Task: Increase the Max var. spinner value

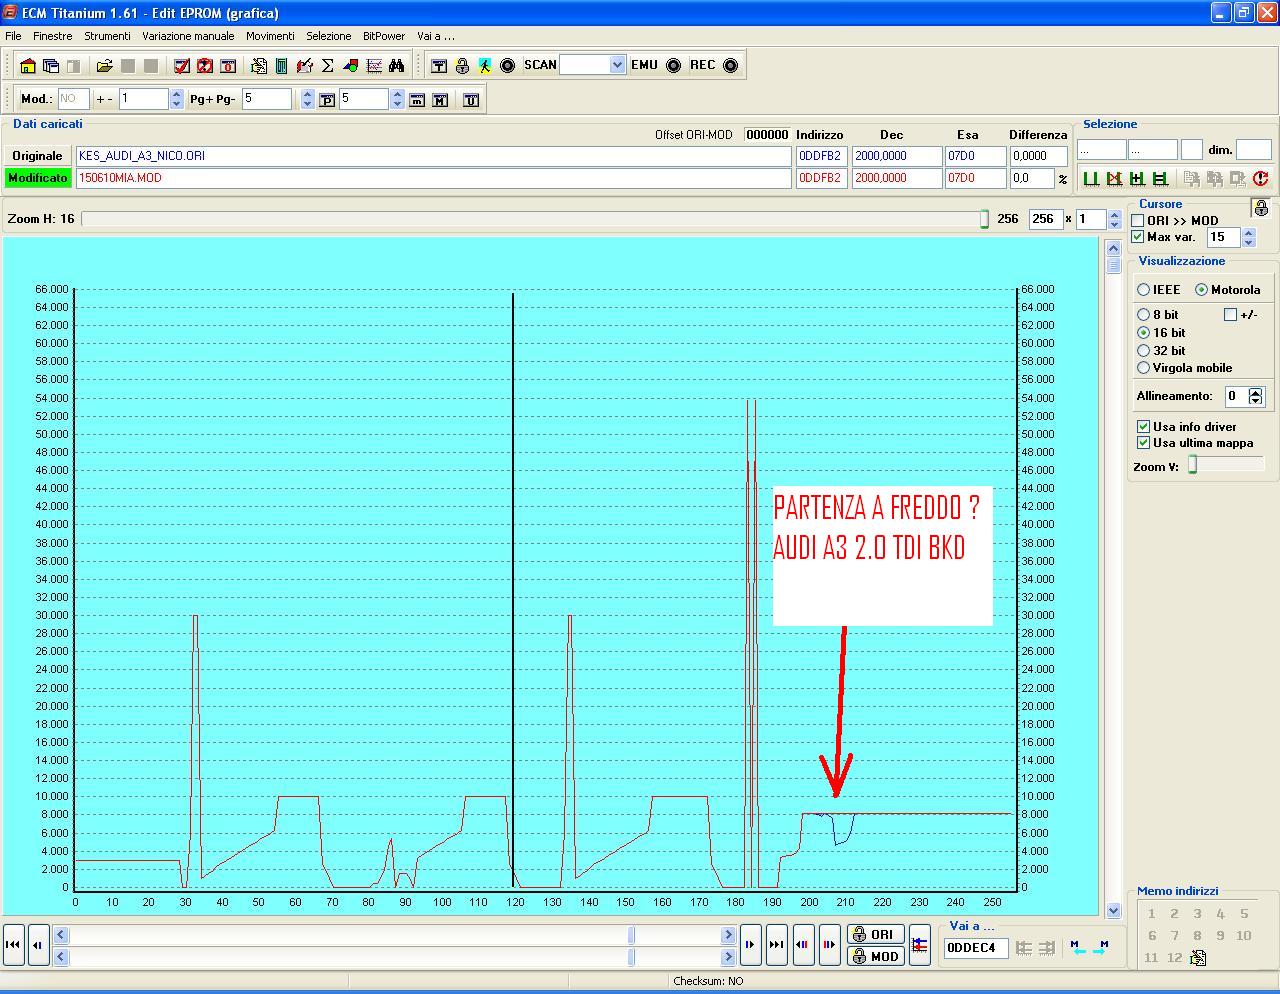Action: tap(1248, 233)
